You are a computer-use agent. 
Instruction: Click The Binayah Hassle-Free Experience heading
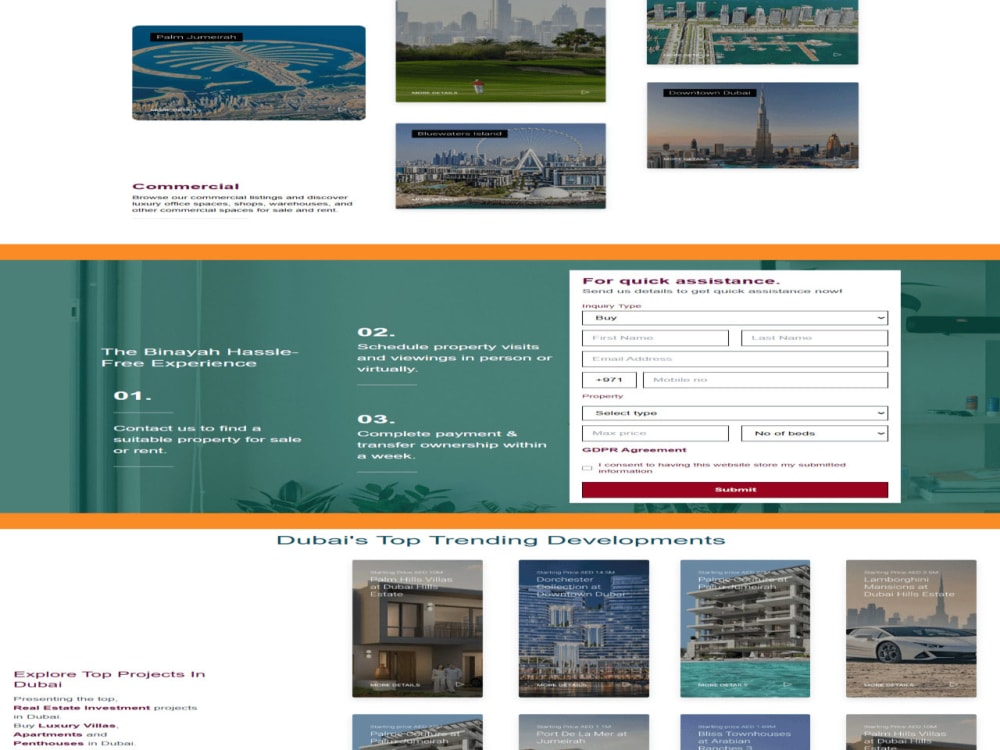click(x=200, y=357)
